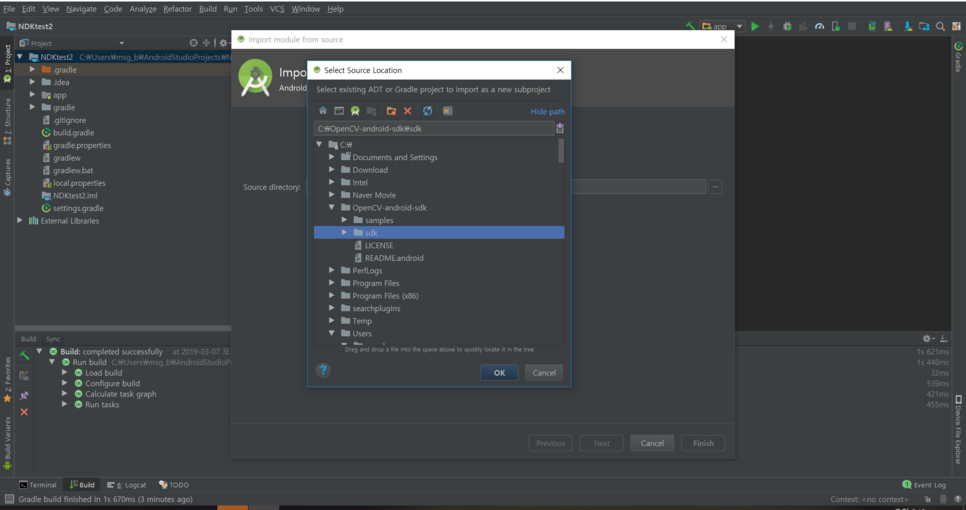
Task: Click the file tree vertical scrollbar
Action: tap(561, 150)
